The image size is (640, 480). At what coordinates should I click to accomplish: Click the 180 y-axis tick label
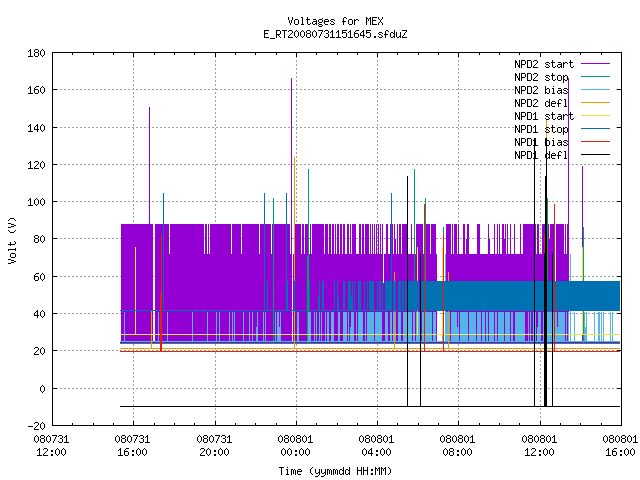36,53
